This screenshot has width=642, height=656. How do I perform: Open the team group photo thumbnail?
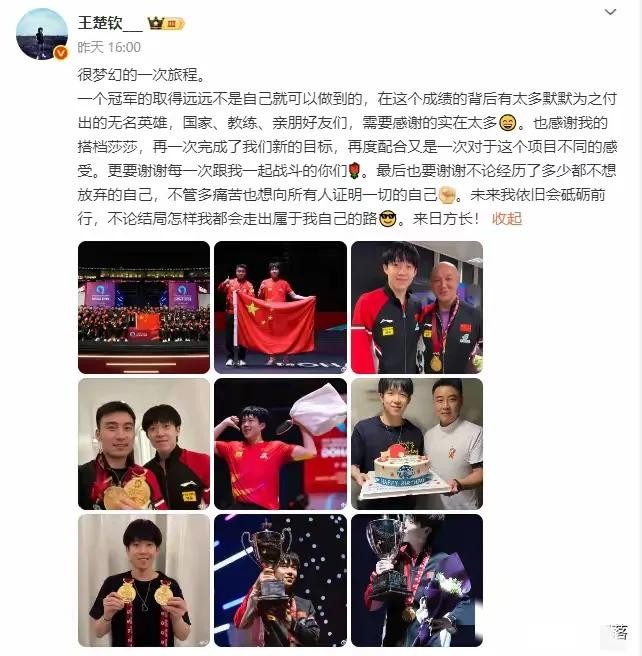point(144,307)
